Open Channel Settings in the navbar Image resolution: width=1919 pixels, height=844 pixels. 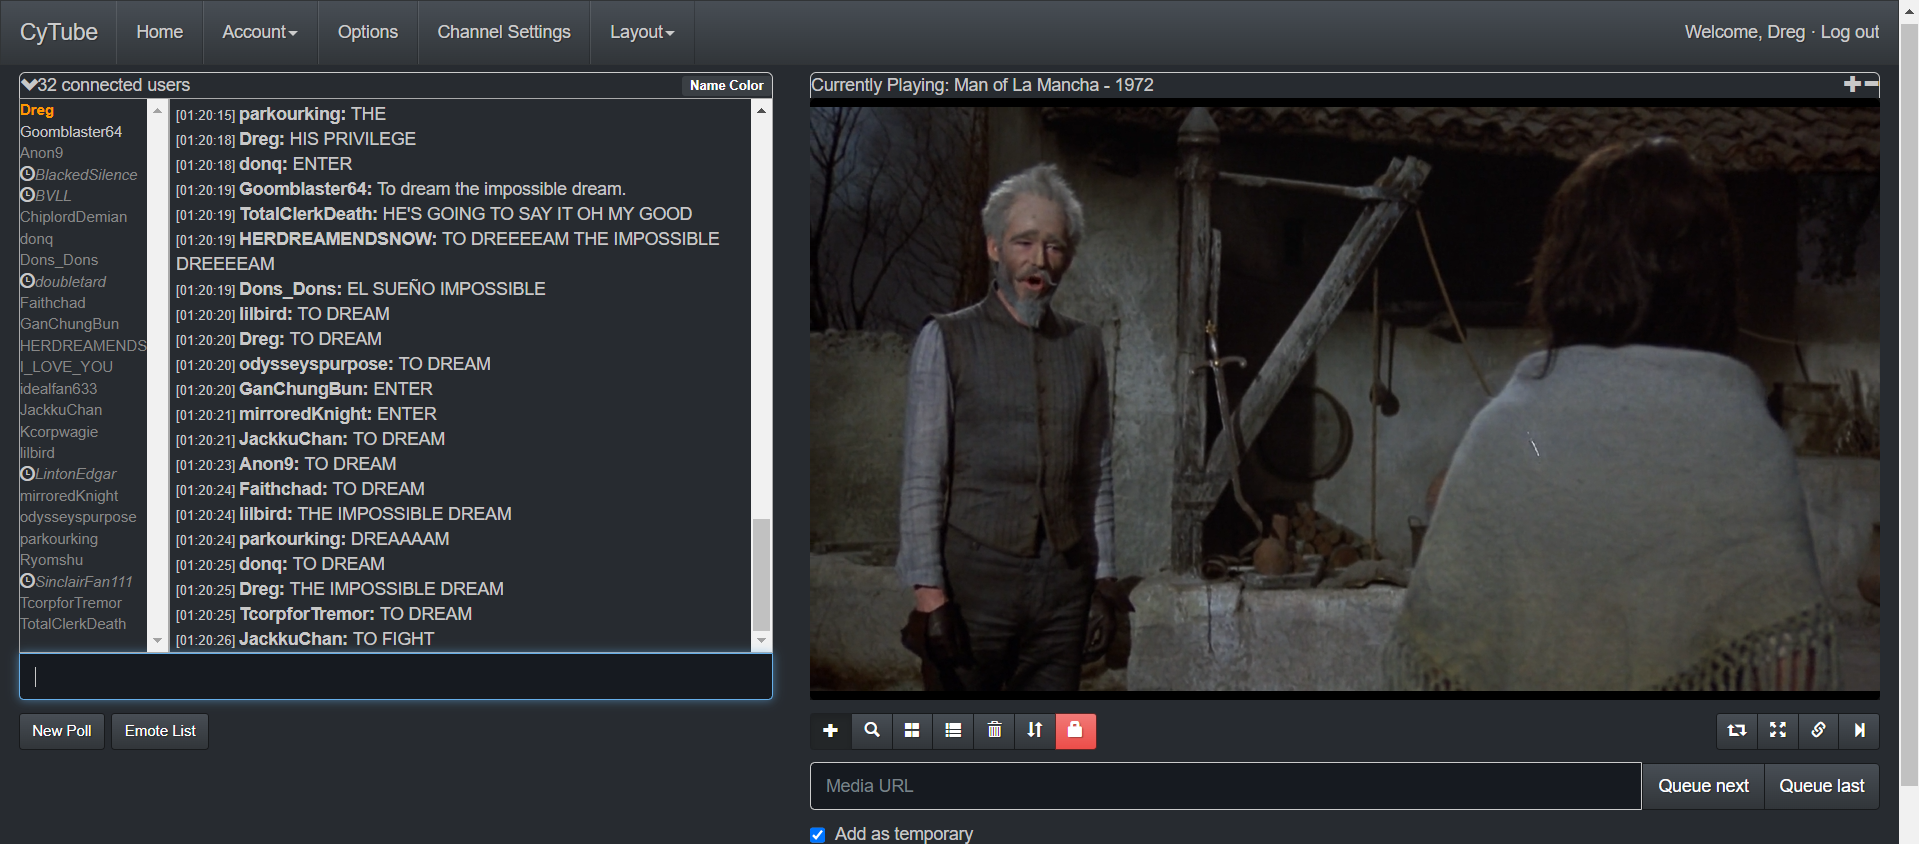point(504,32)
